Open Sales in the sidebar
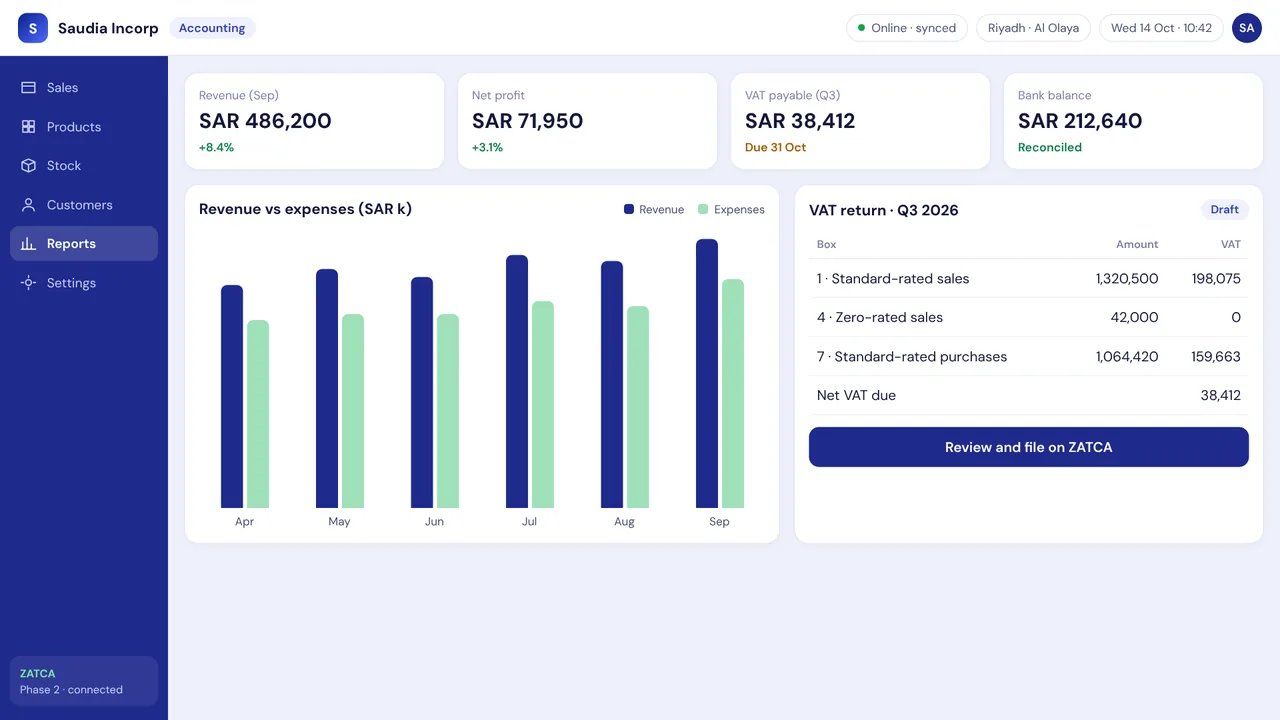1280x720 pixels. point(84,88)
